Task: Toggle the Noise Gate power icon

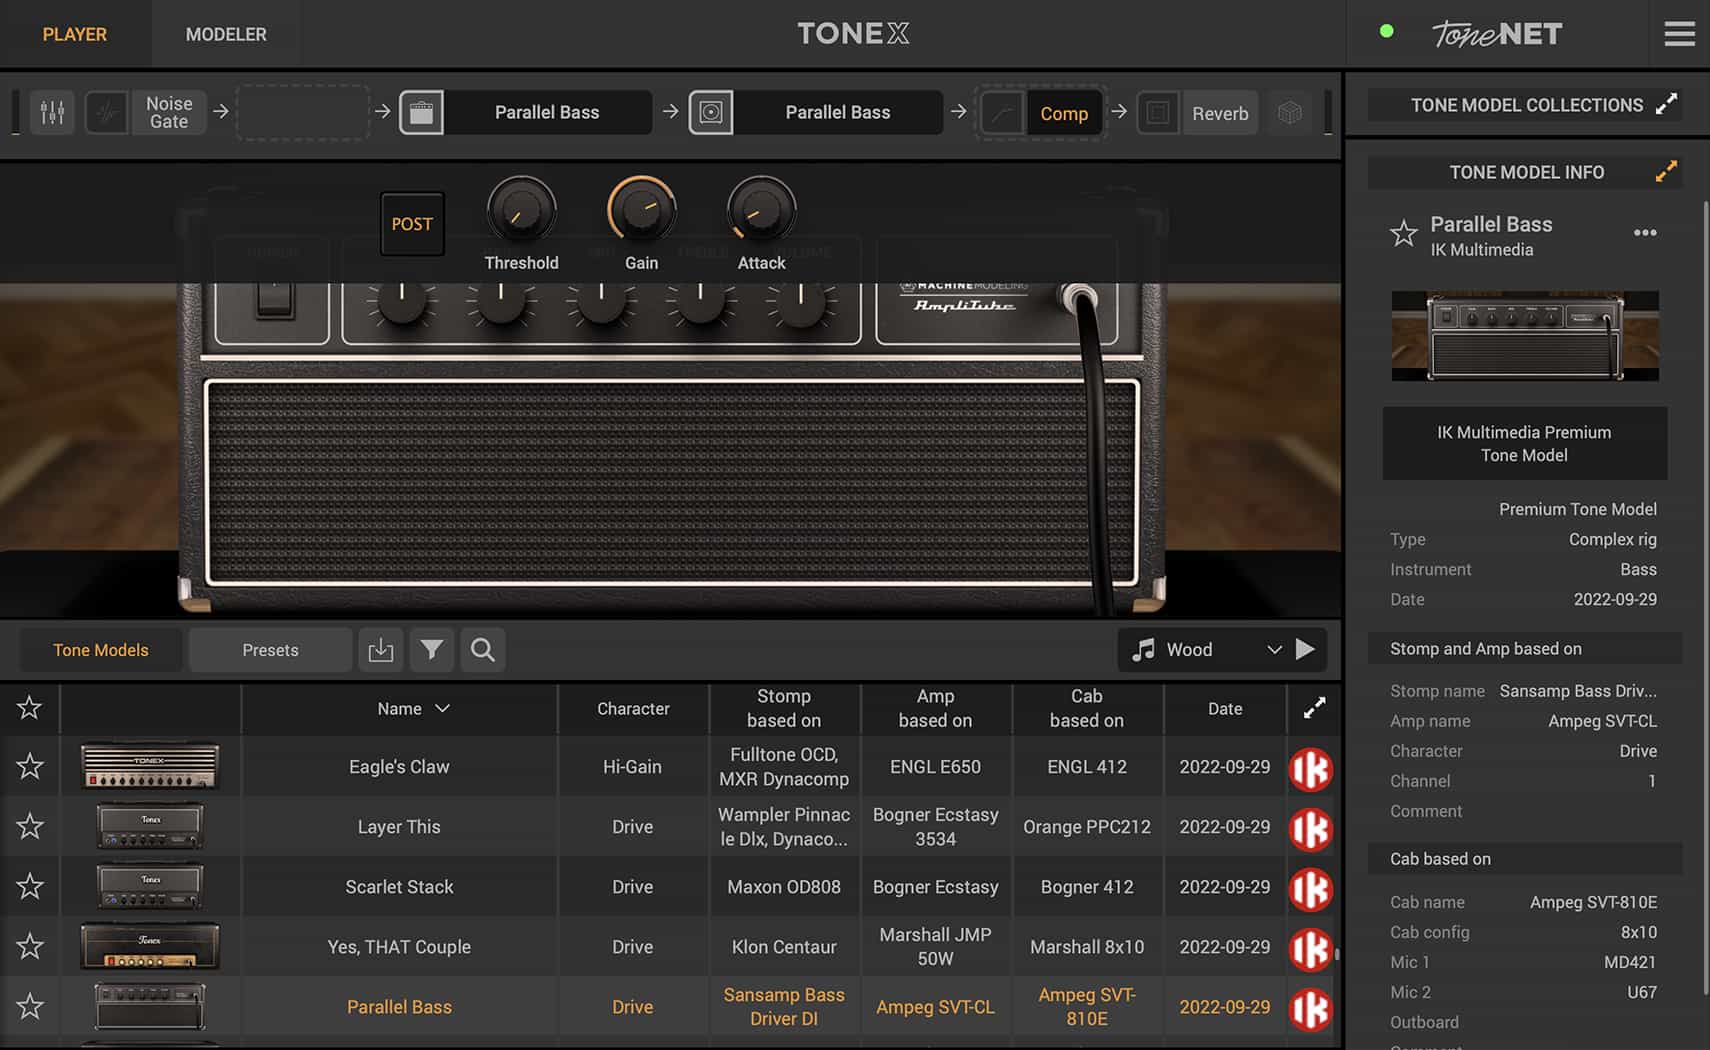Action: 106,112
